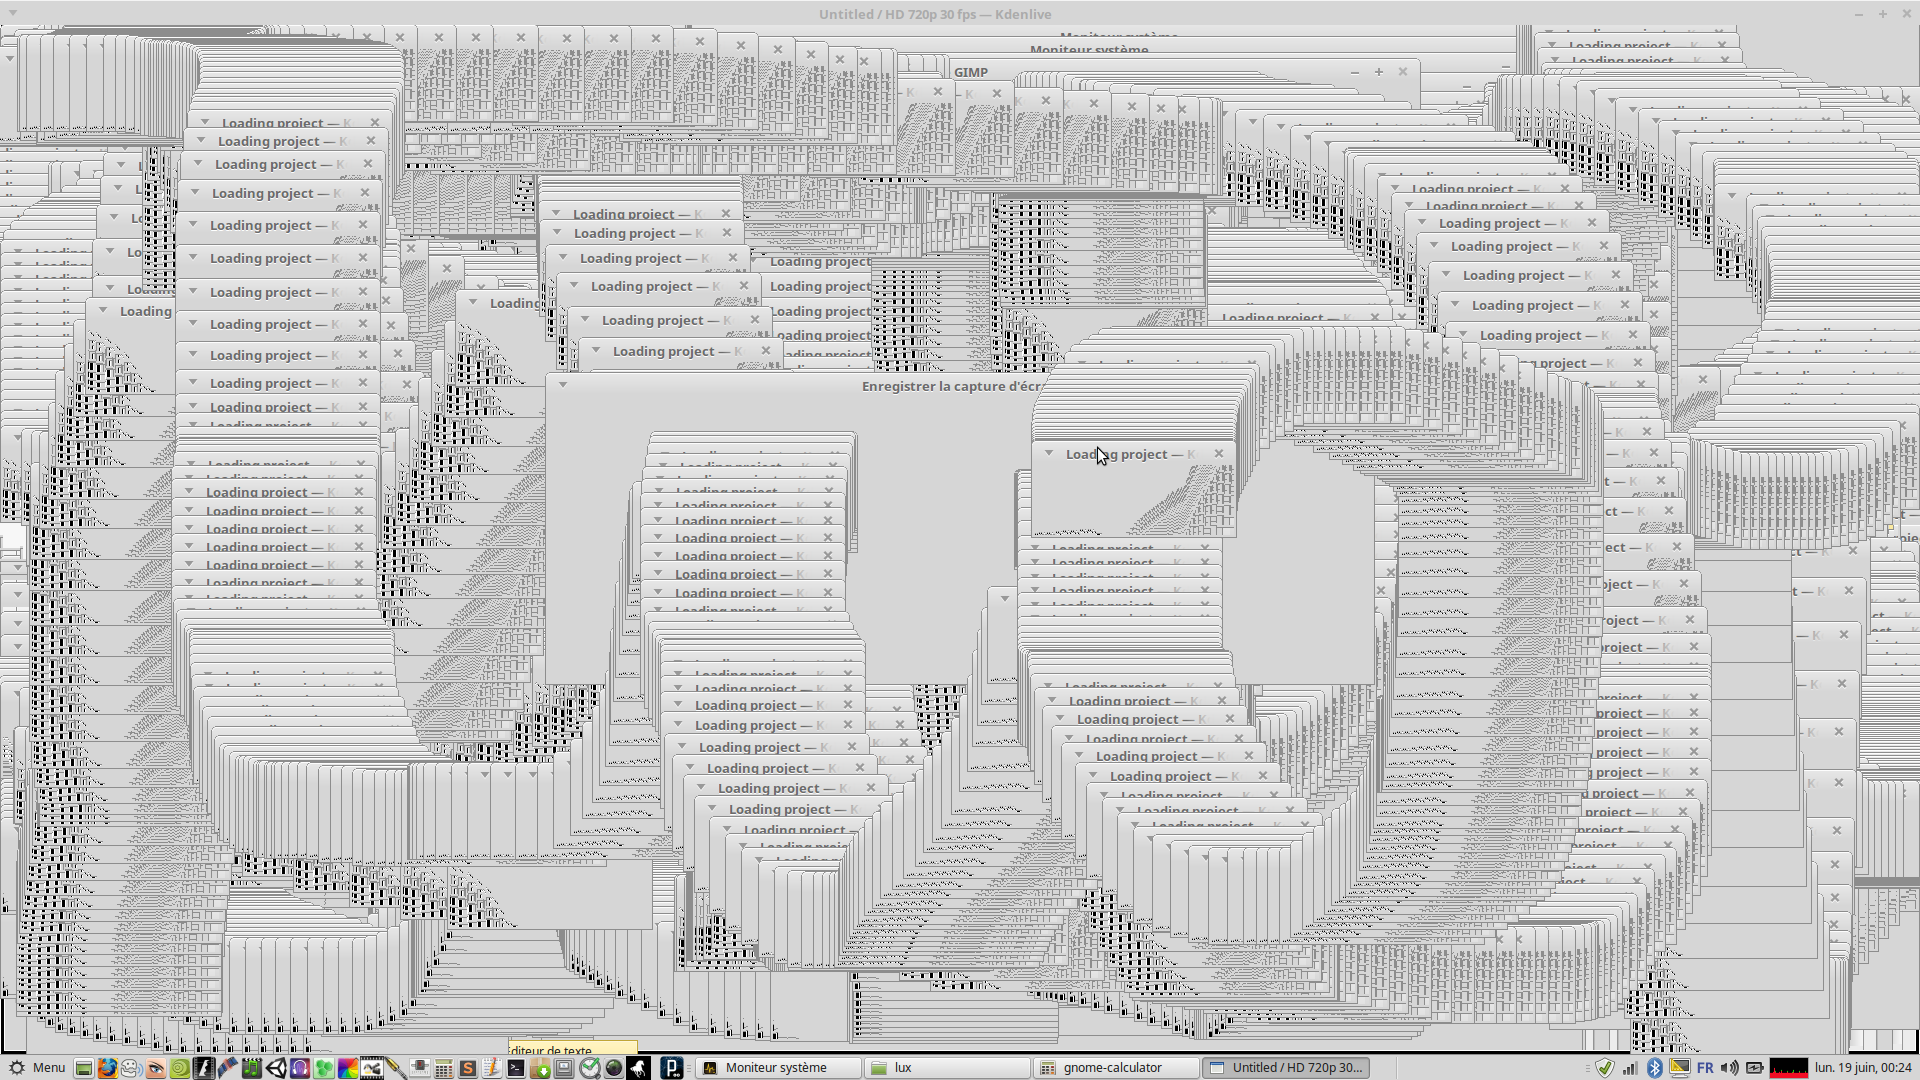Screen dimensions: 1920x1080
Task: Launch Firefox from the panel
Action: [107, 1068]
